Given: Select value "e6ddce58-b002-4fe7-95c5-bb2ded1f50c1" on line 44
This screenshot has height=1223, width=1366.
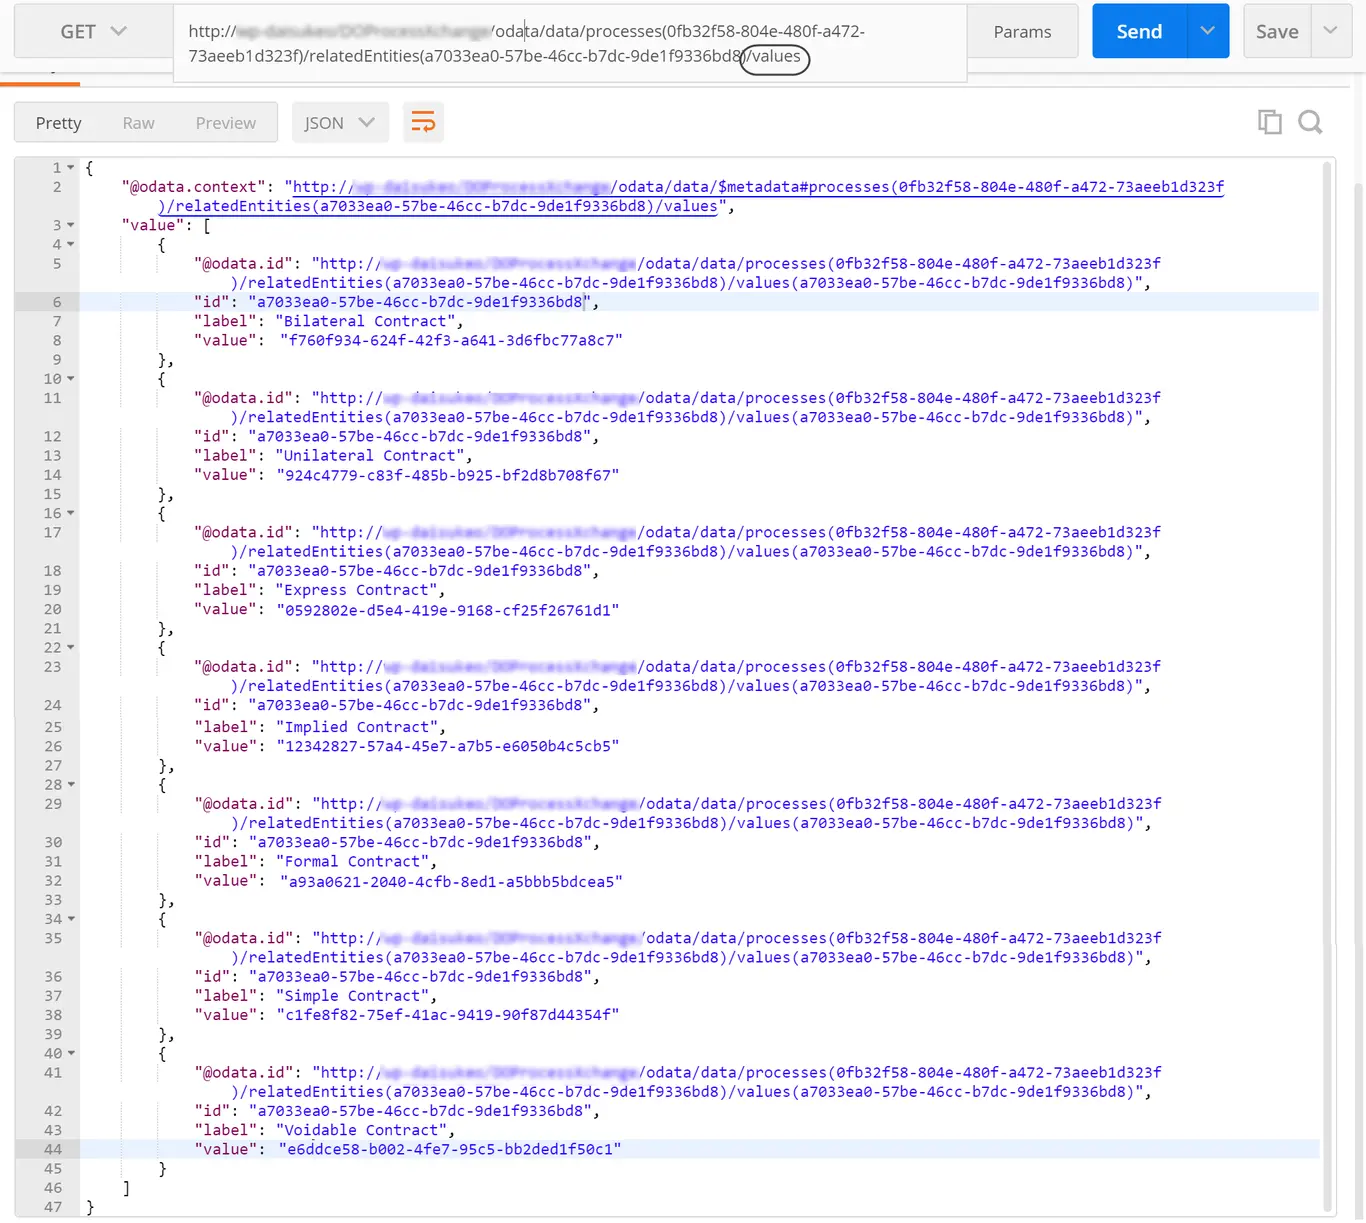Looking at the screenshot, I should pyautogui.click(x=450, y=1149).
